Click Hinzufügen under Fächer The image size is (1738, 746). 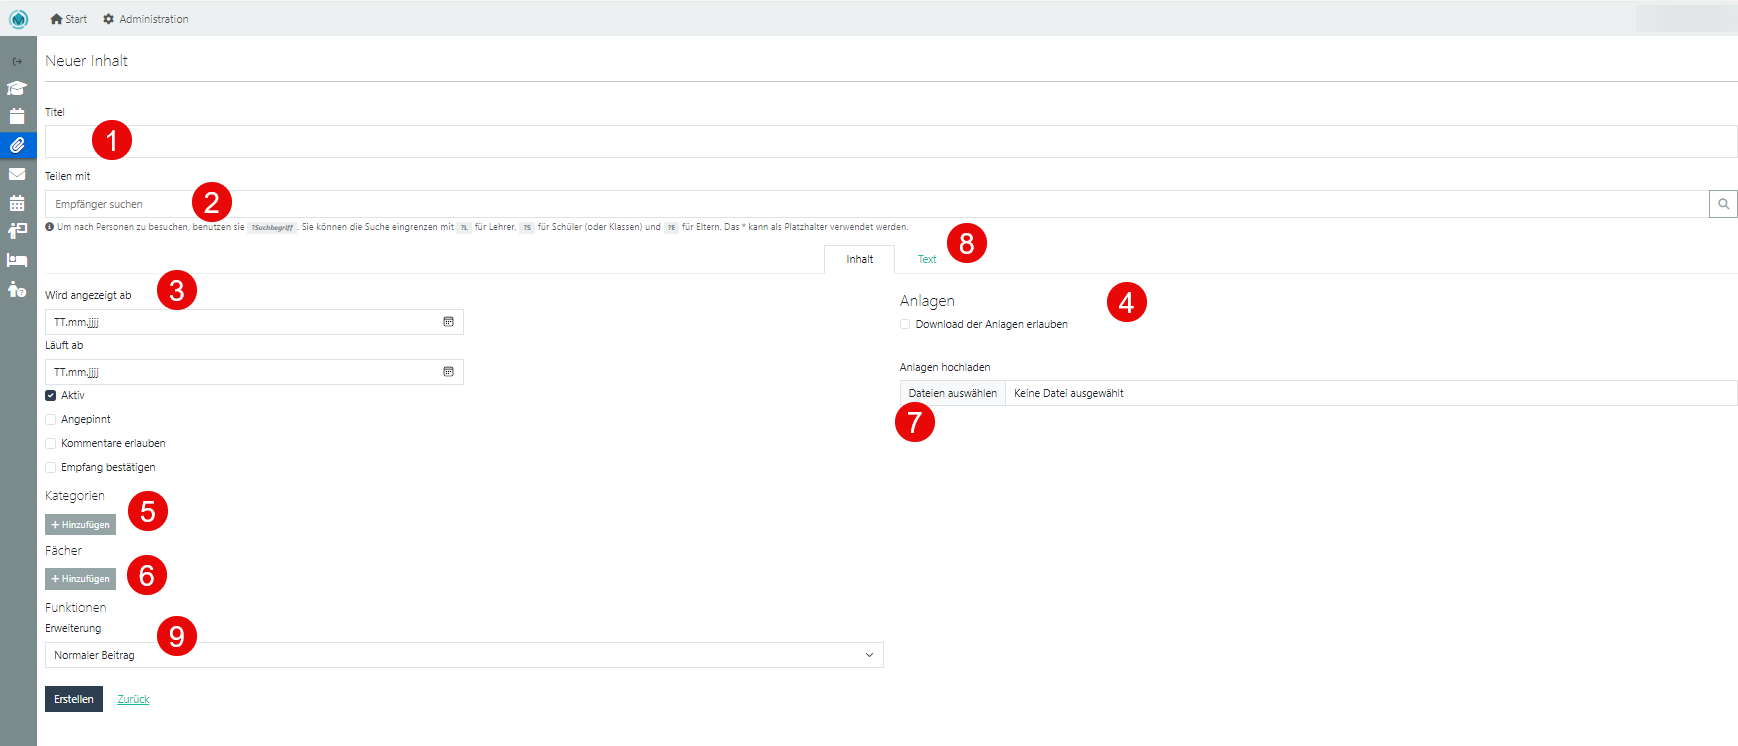click(80, 579)
